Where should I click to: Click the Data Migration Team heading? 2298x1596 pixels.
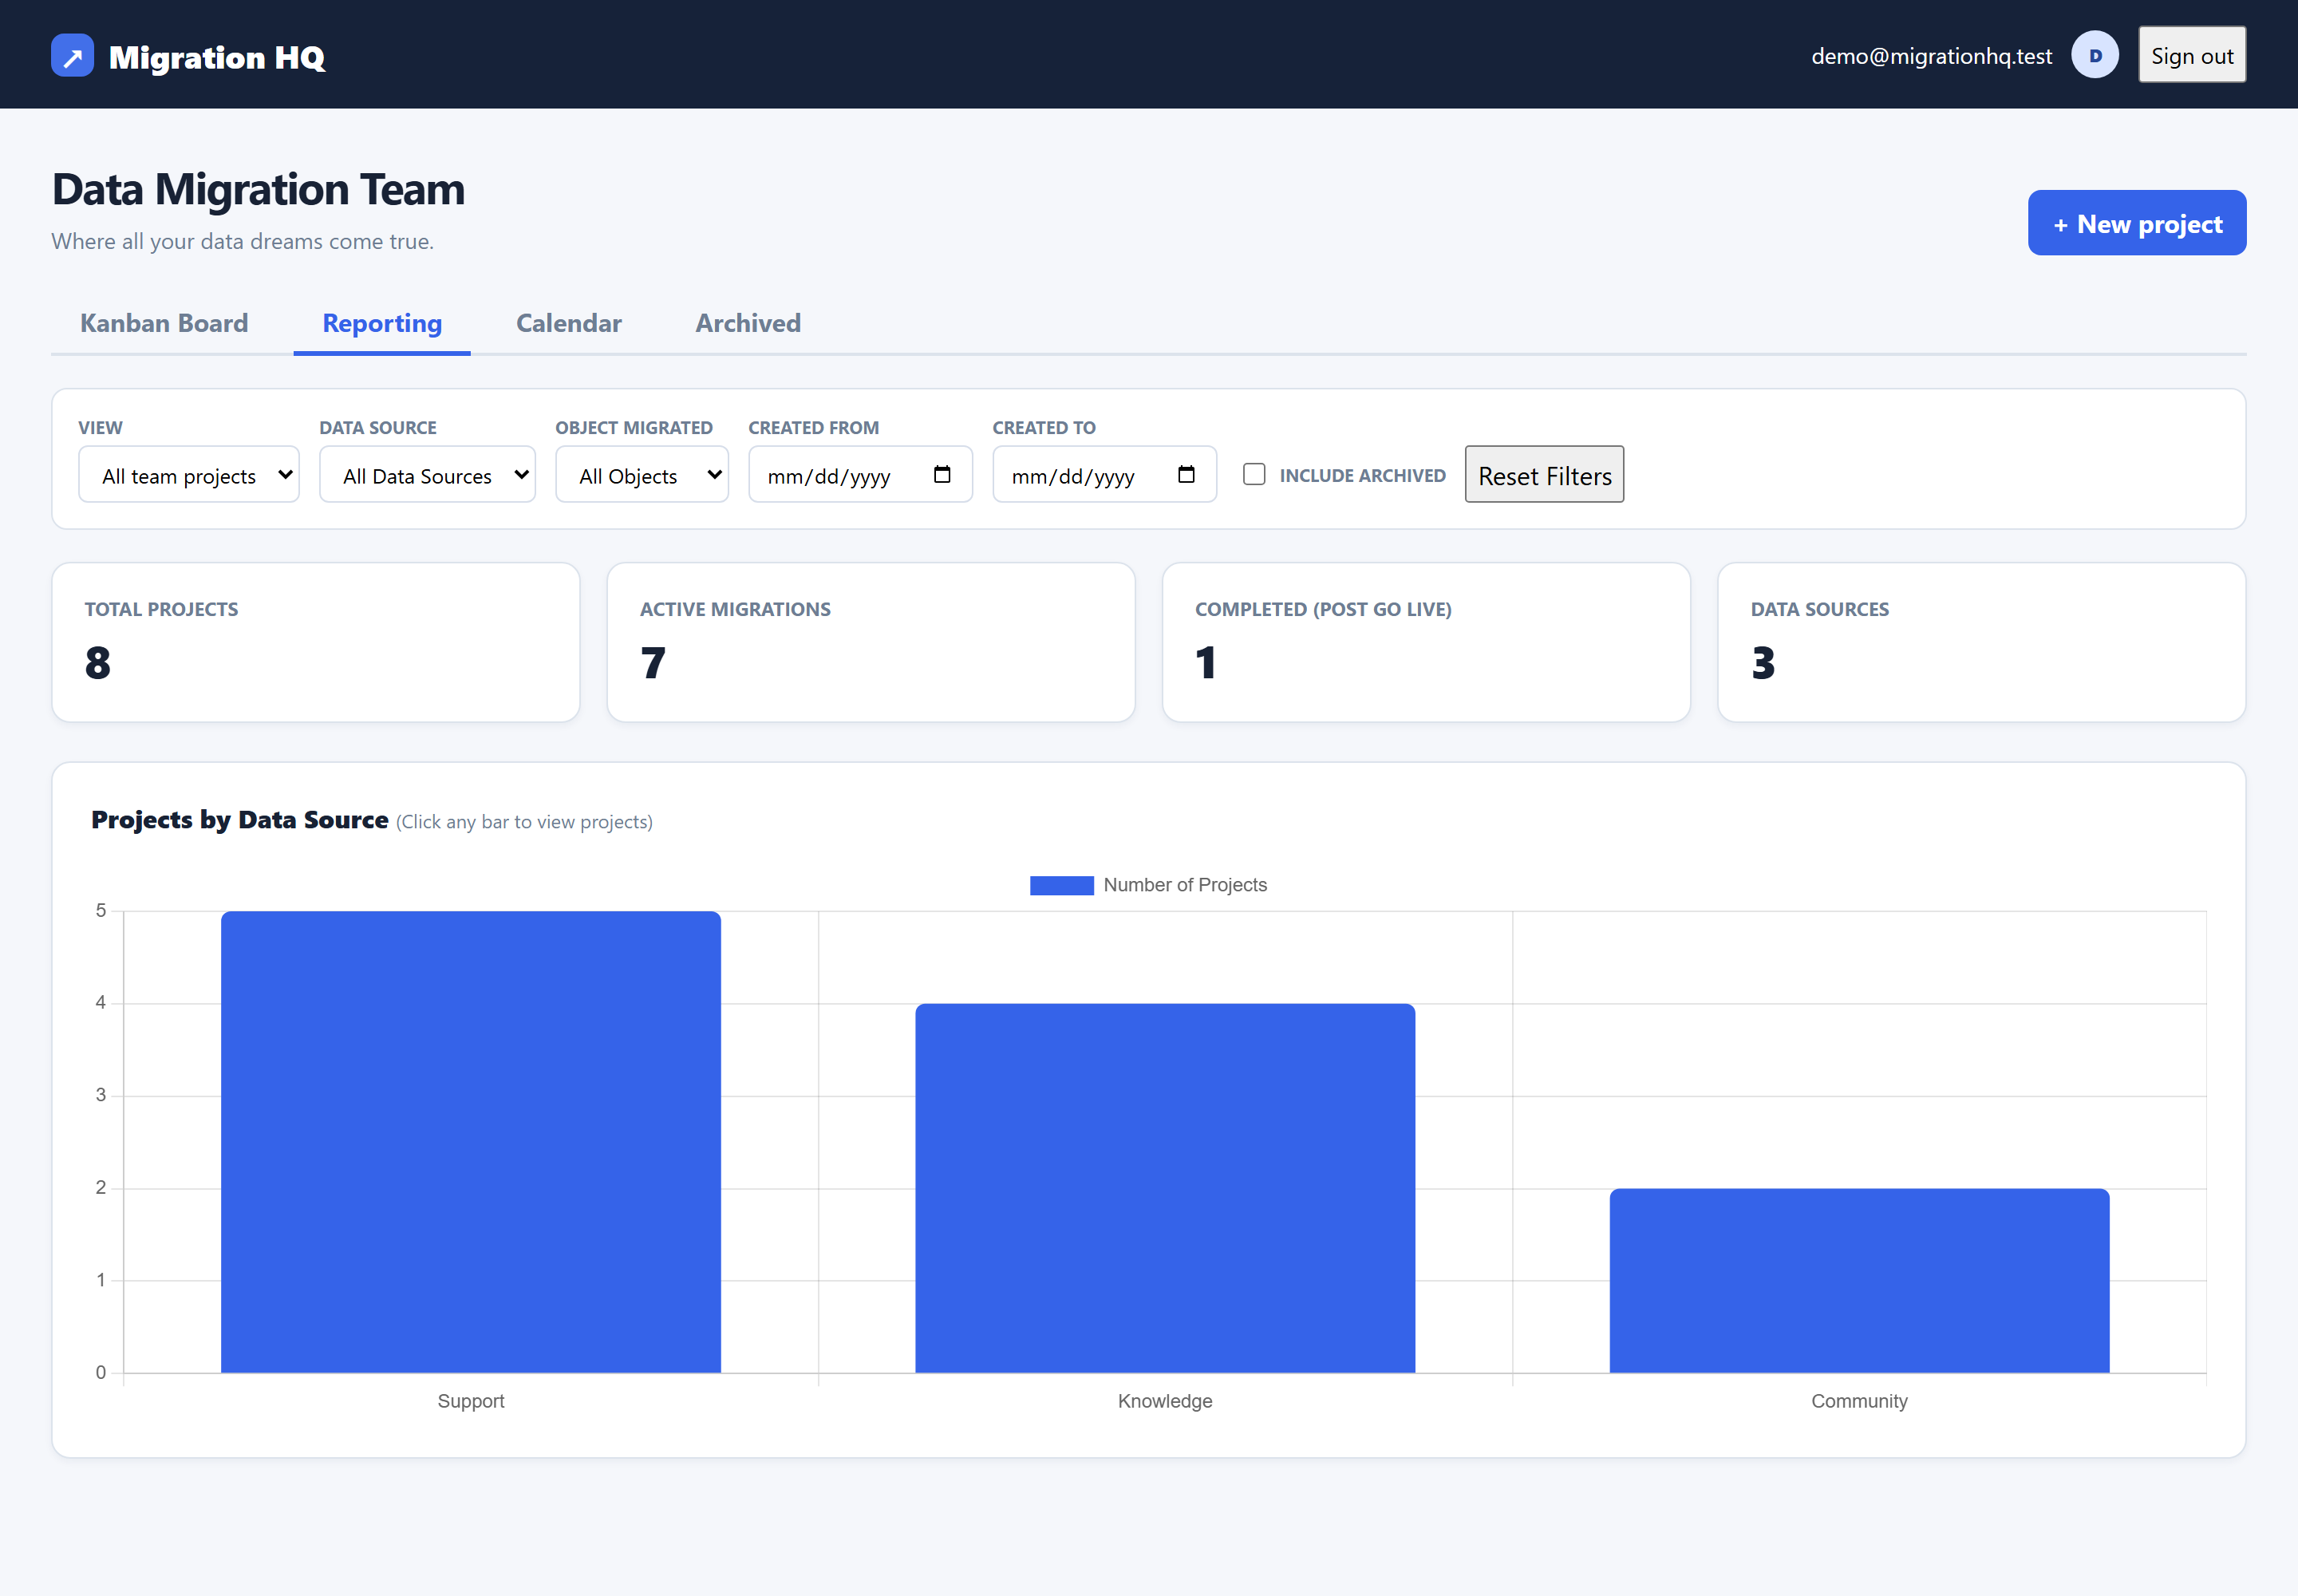pos(259,189)
